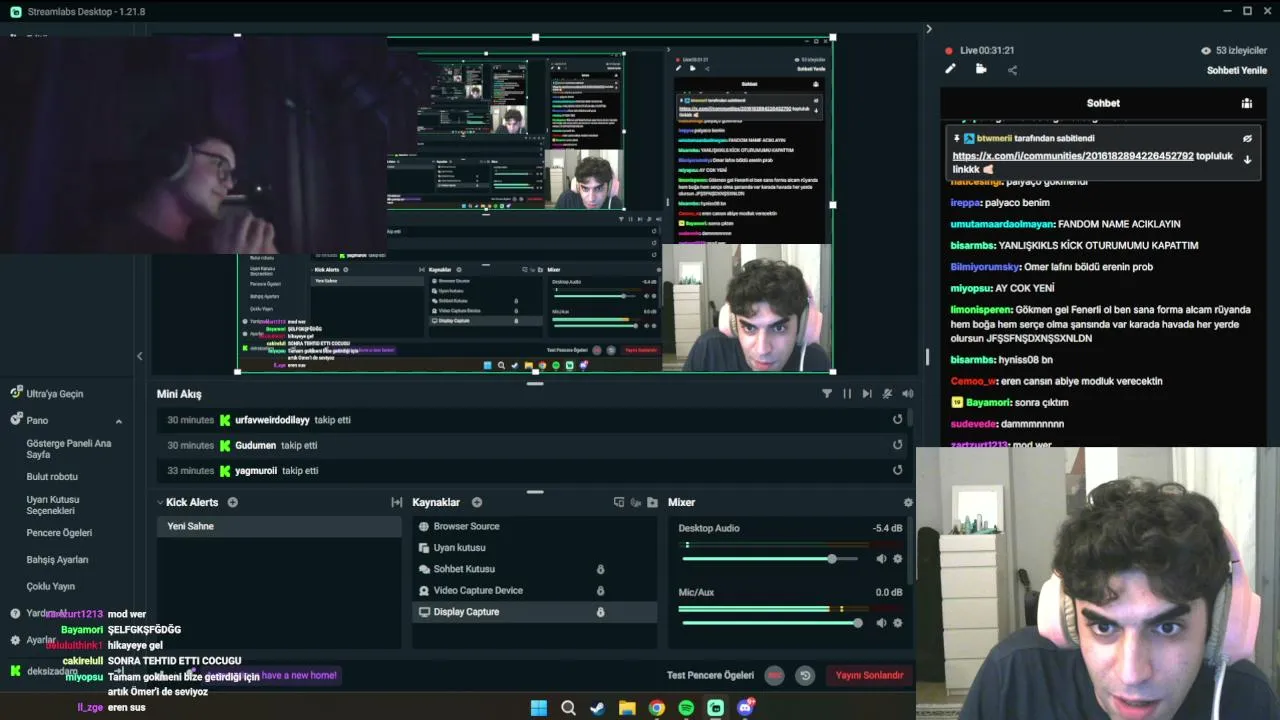Open Gösterge Paneli Ana Sayfa

point(69,449)
